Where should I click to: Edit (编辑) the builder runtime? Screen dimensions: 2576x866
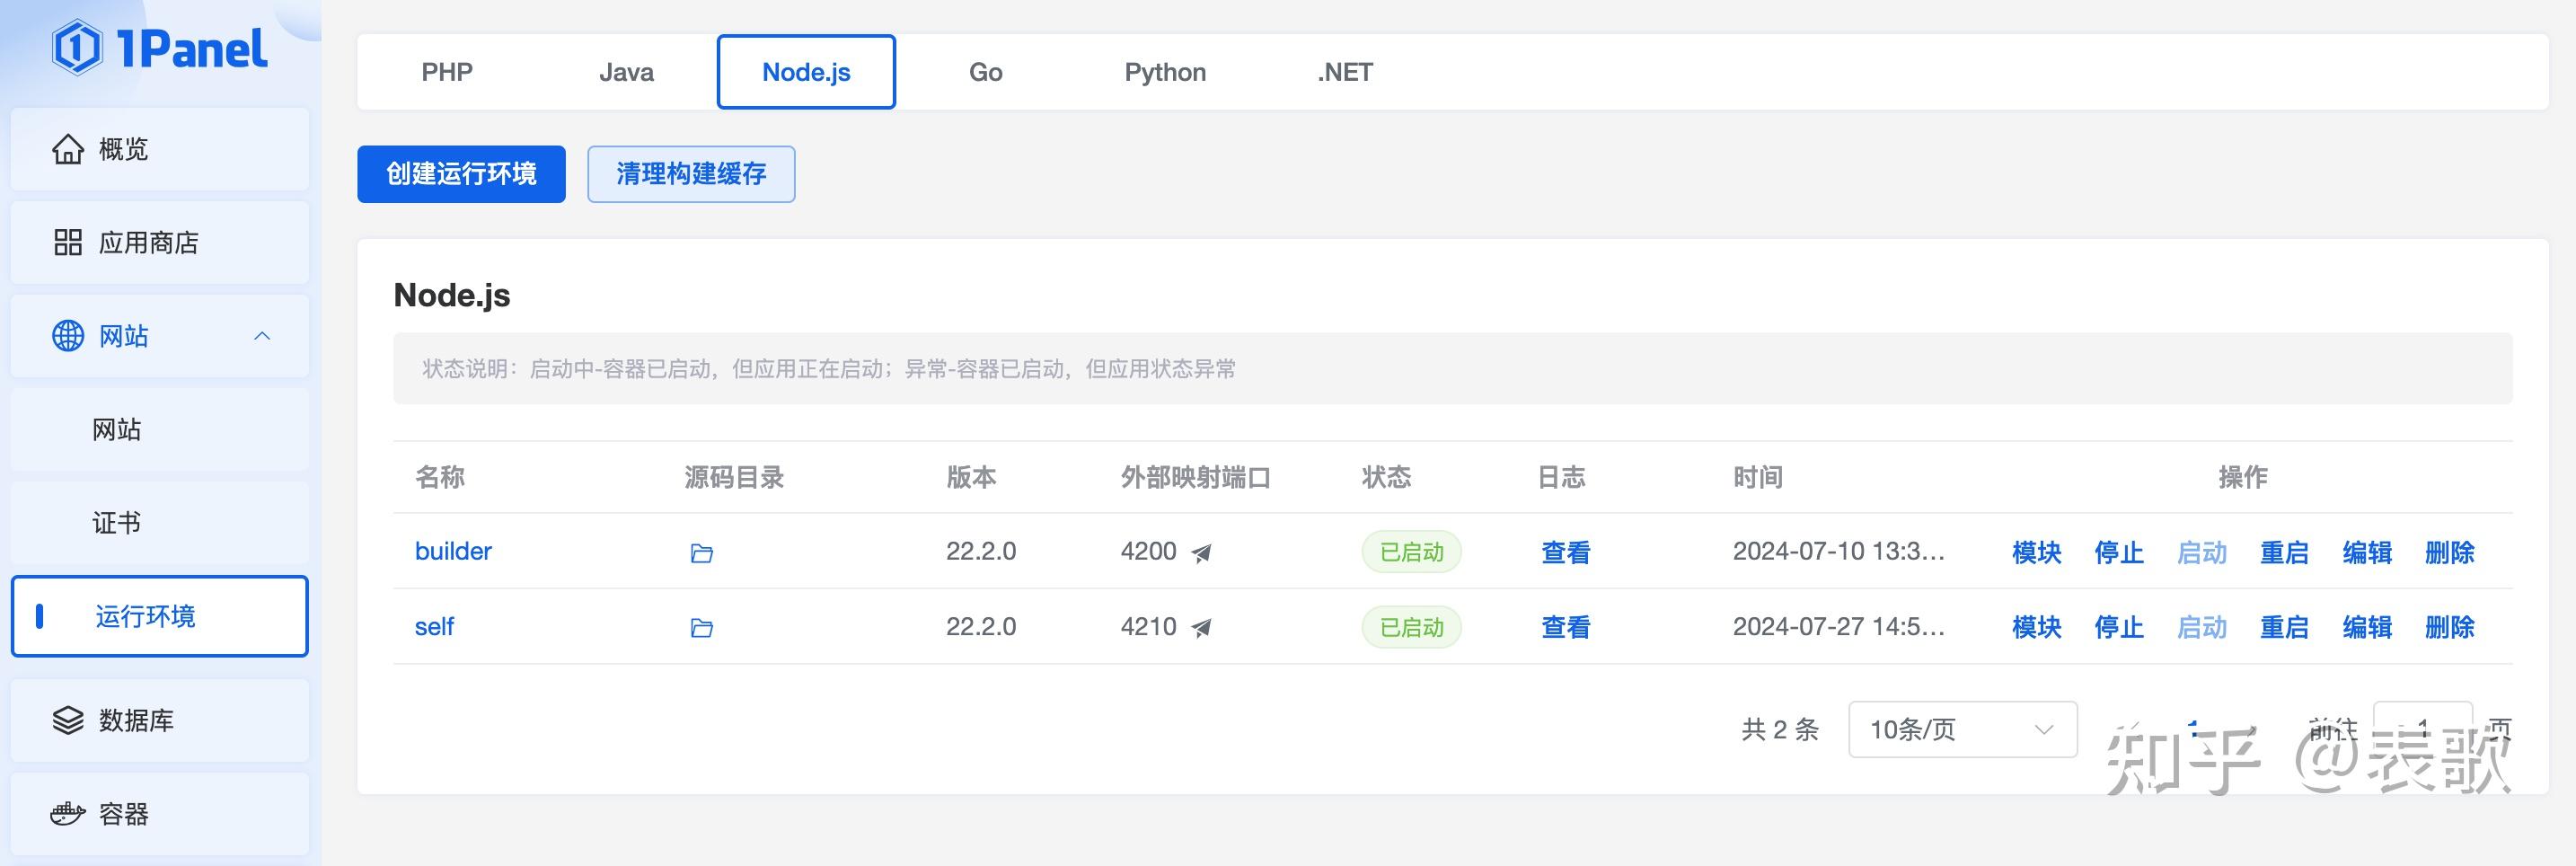point(2367,552)
